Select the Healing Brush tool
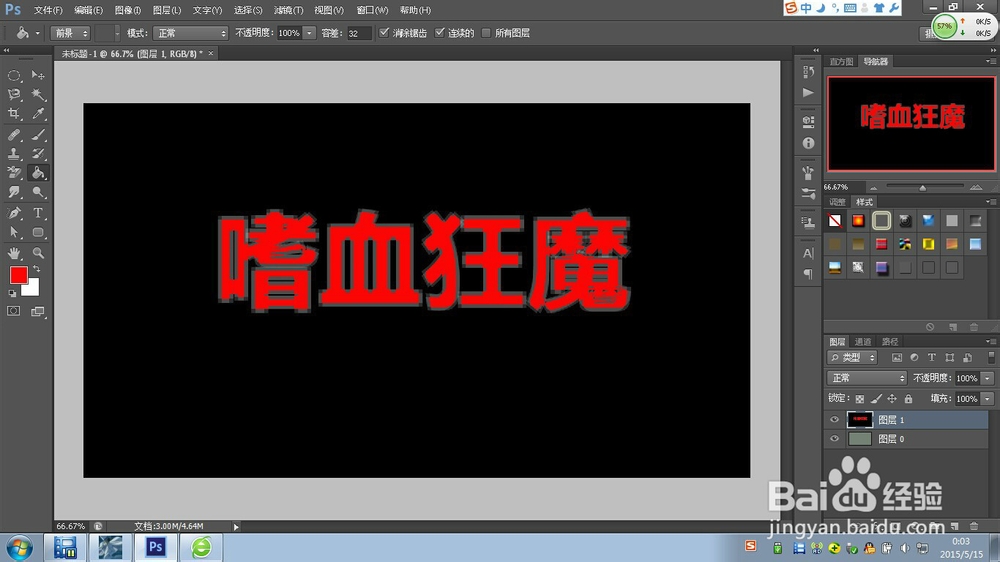Image resolution: width=1000 pixels, height=562 pixels. (x=14, y=135)
